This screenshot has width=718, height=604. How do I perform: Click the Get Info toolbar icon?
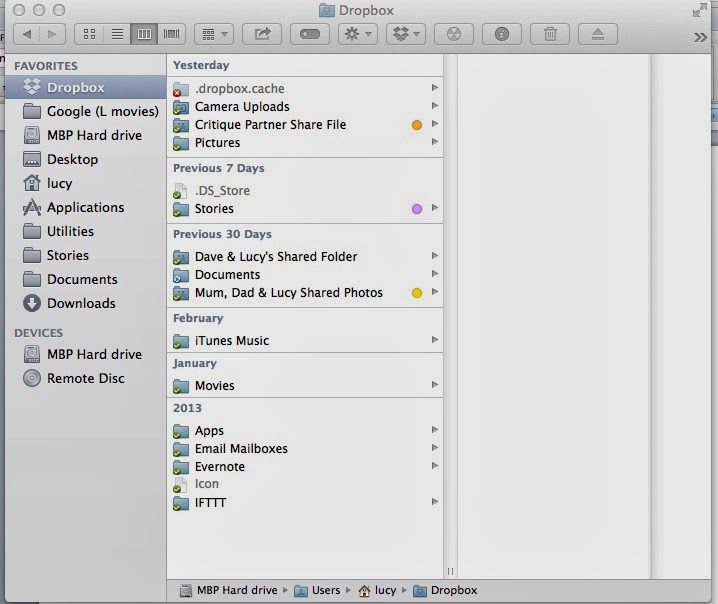(502, 34)
